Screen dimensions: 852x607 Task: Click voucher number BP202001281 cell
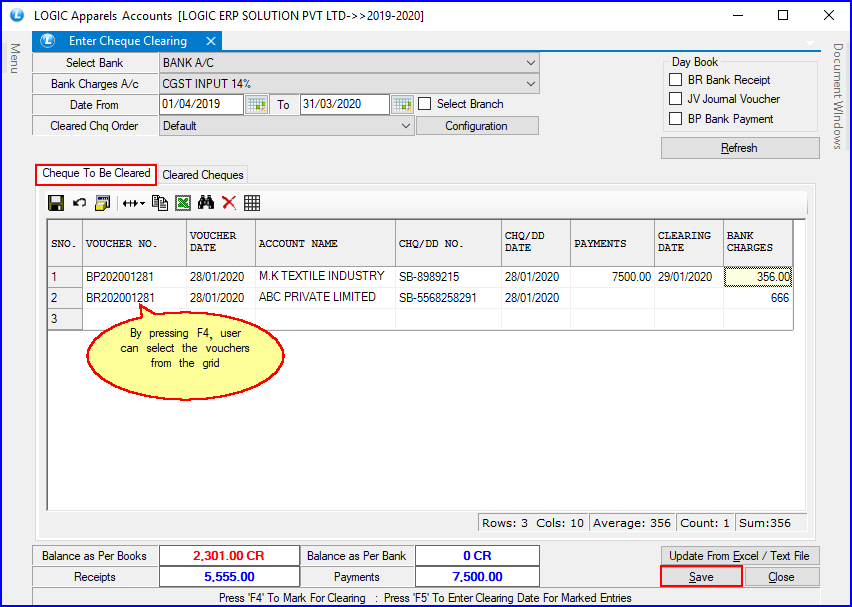134,277
